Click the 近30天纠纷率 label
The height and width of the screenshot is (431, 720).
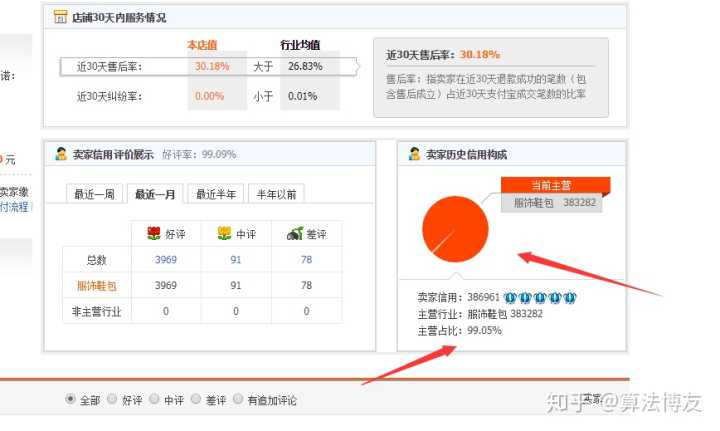click(109, 96)
